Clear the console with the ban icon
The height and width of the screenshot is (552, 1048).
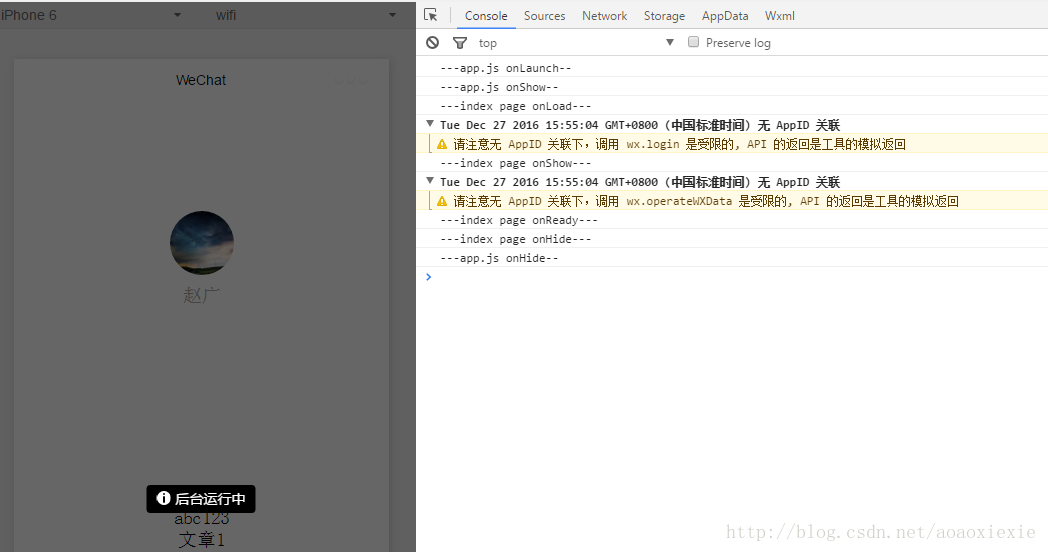point(432,43)
